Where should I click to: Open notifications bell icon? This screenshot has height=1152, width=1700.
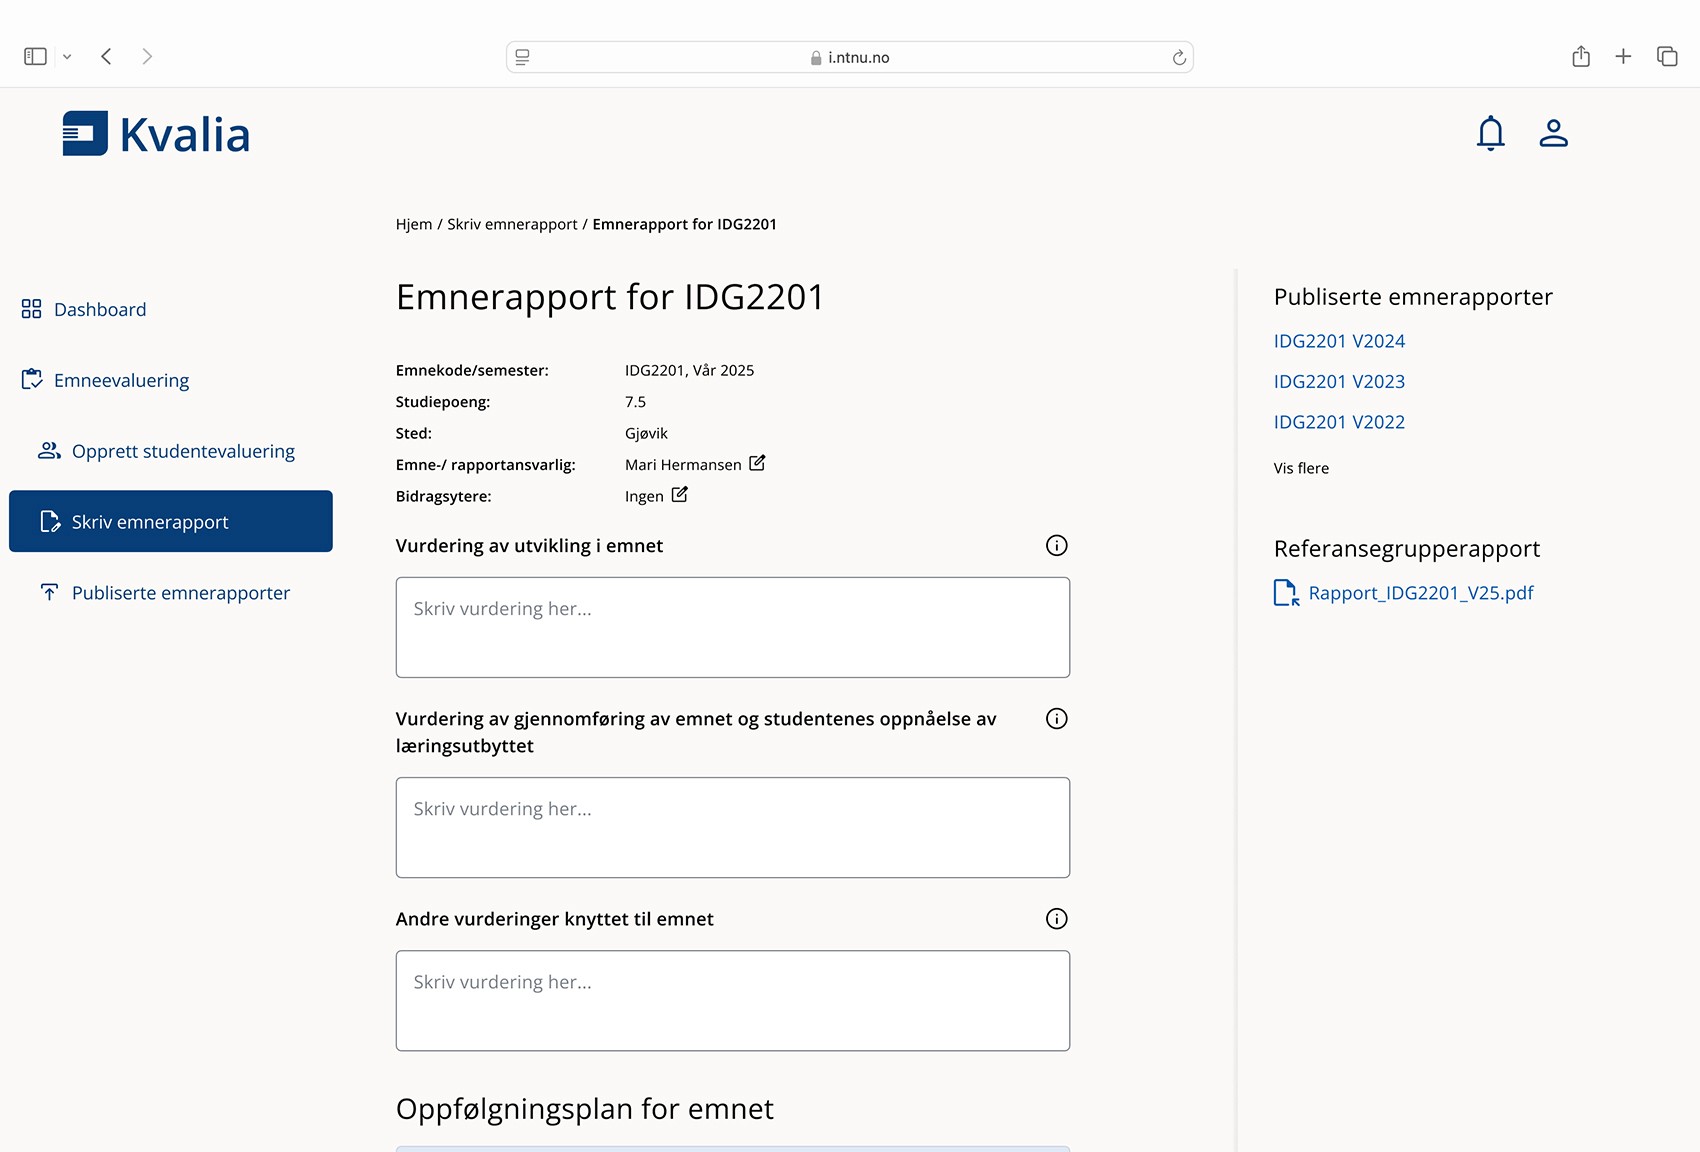(x=1490, y=133)
